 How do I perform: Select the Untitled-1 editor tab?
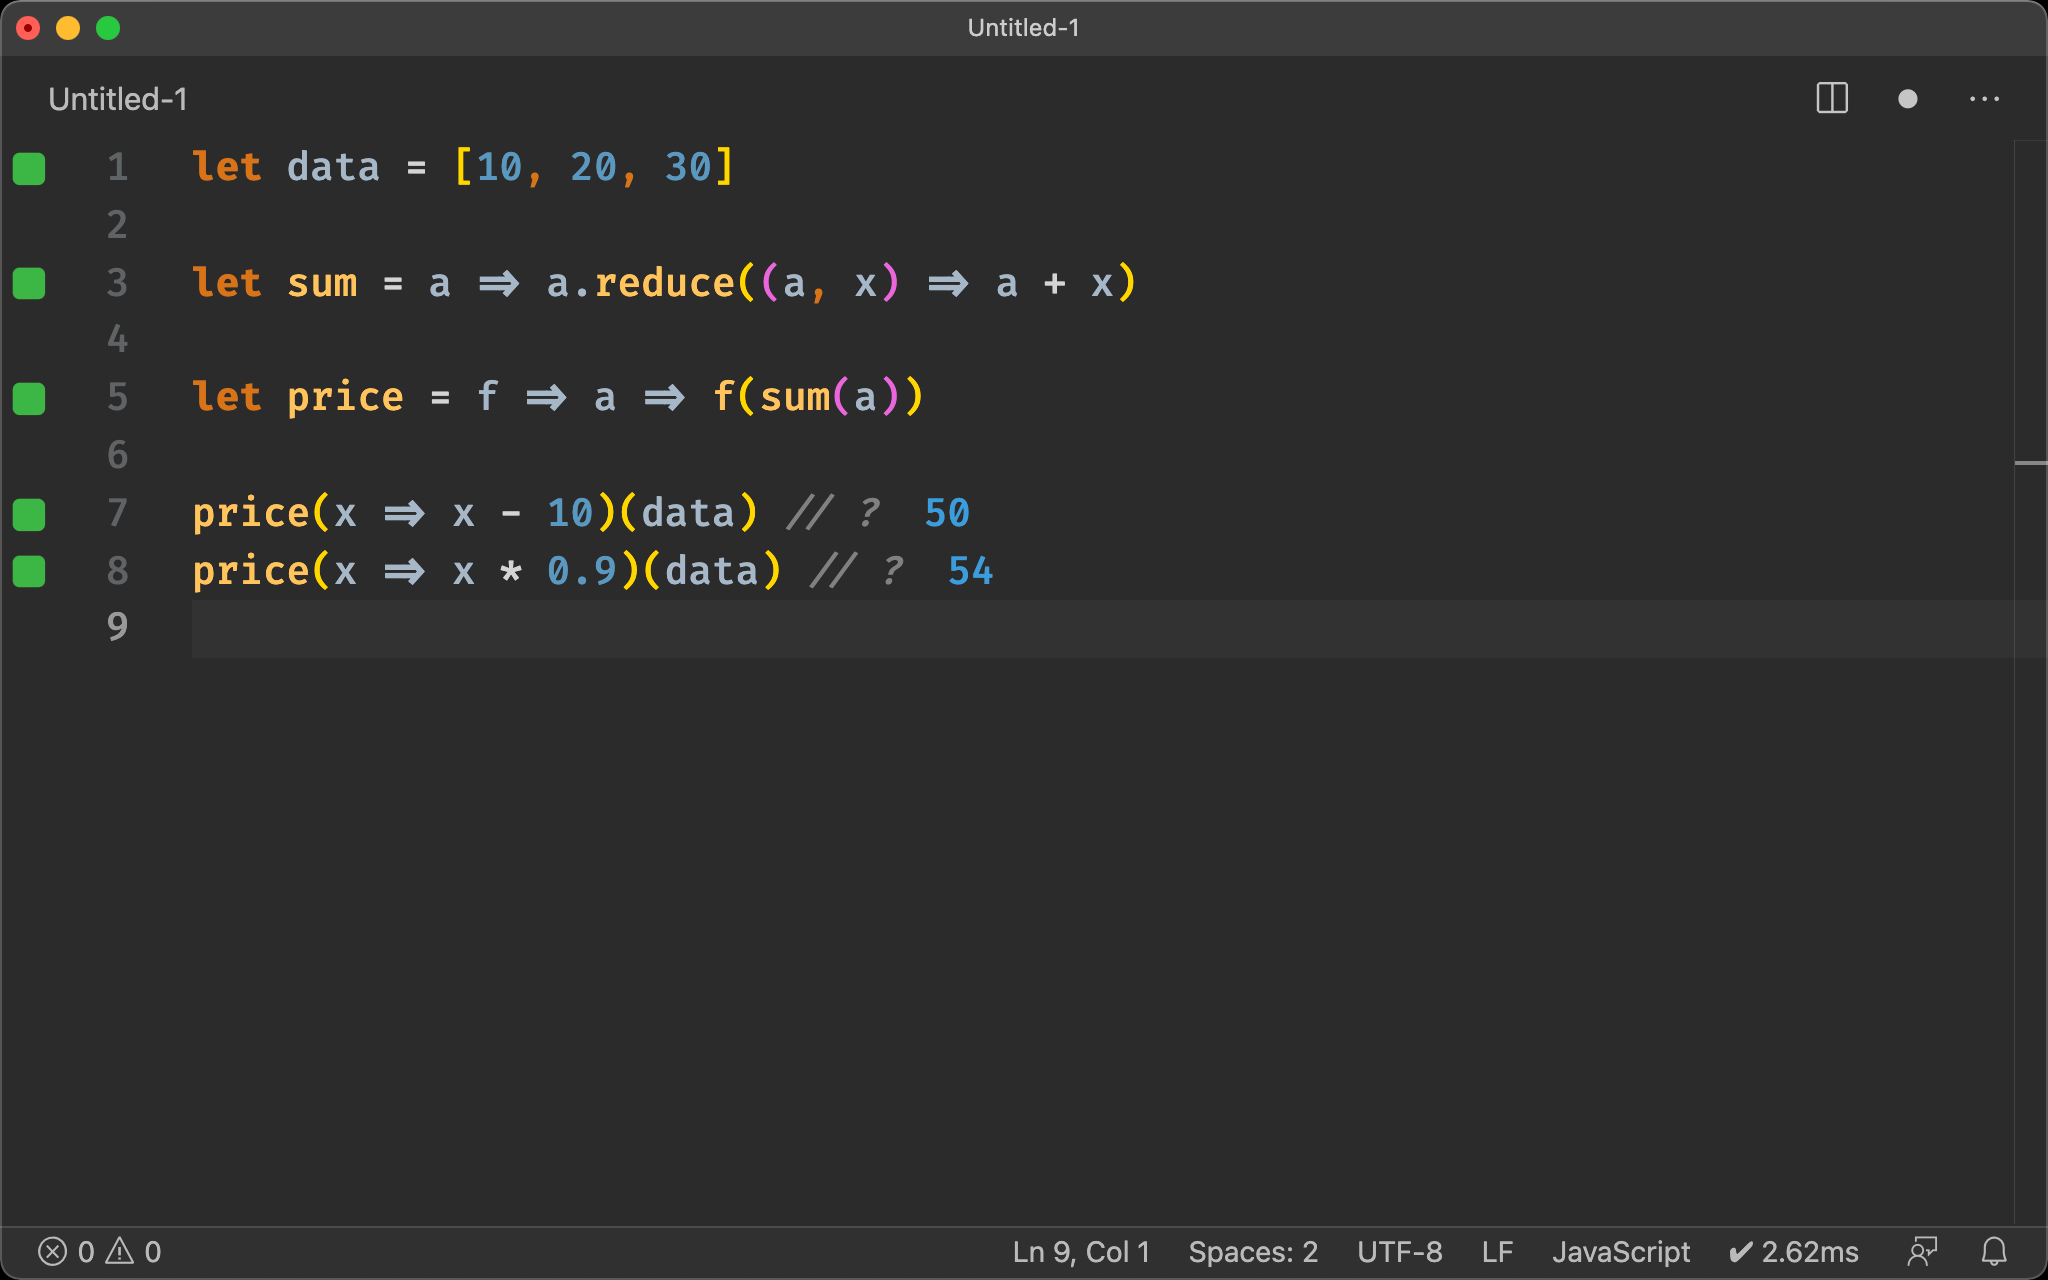click(118, 99)
